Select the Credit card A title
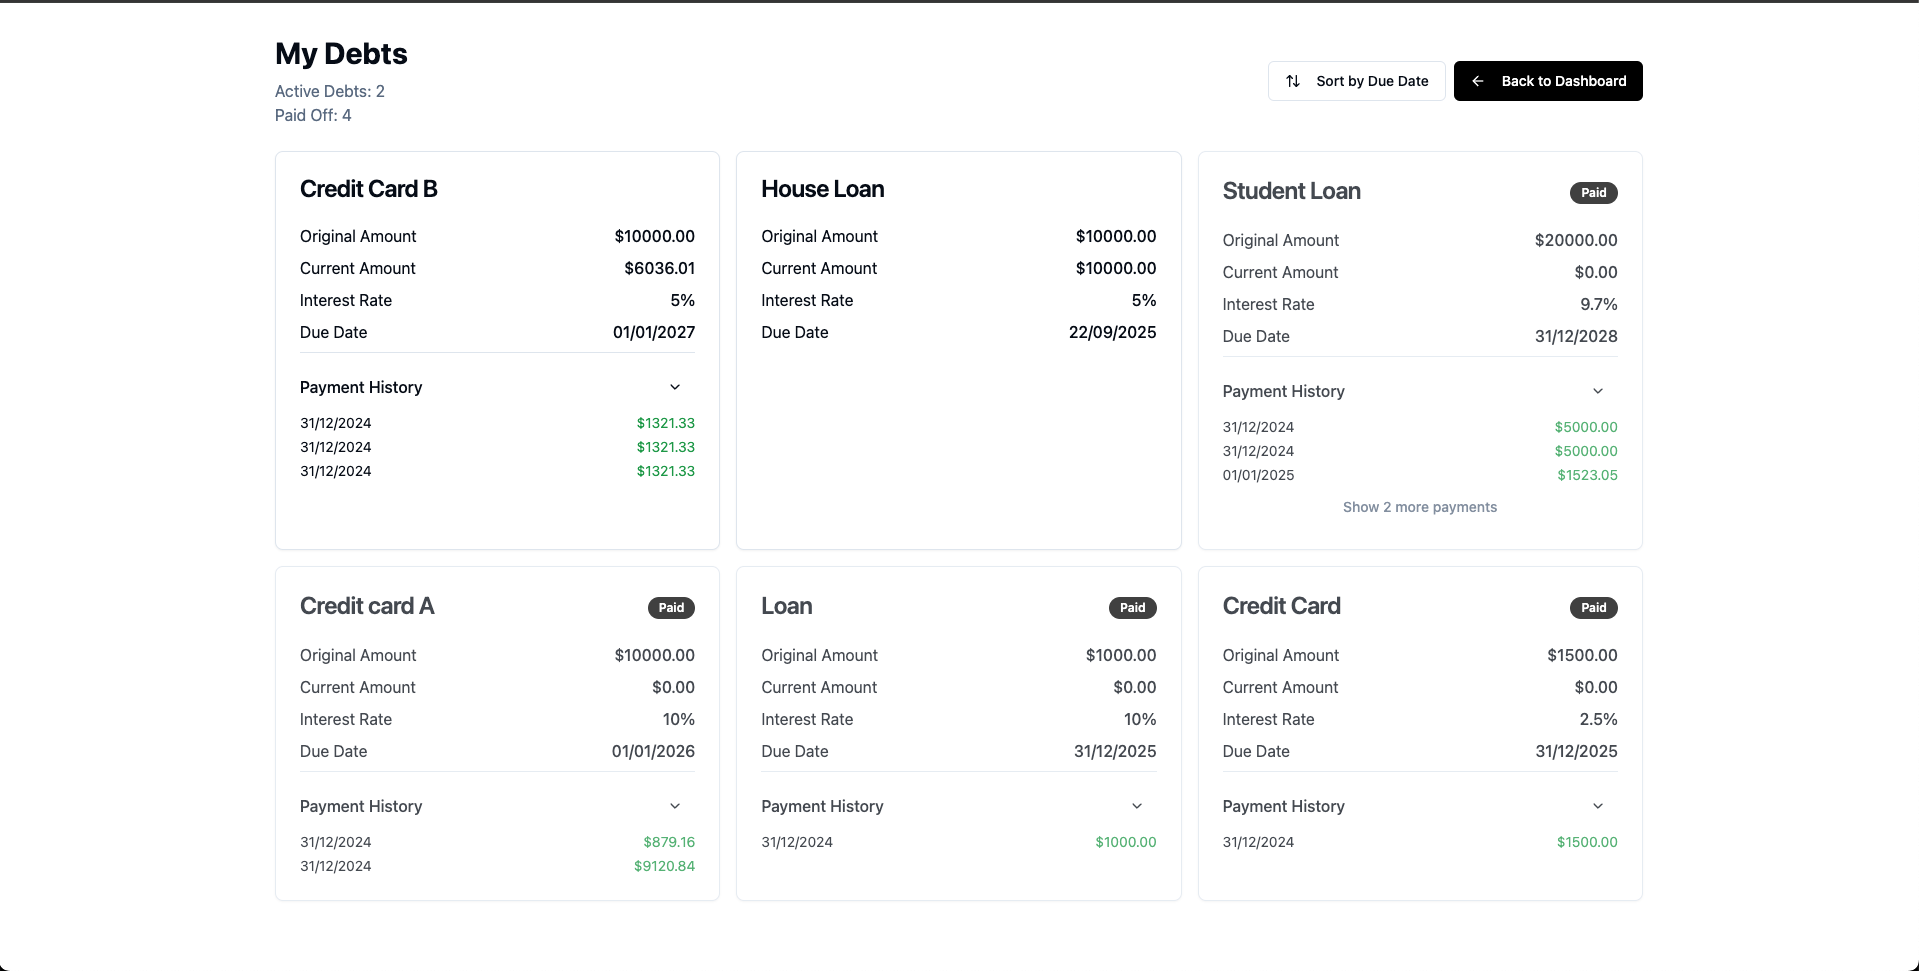Viewport: 1919px width, 971px height. point(367,606)
